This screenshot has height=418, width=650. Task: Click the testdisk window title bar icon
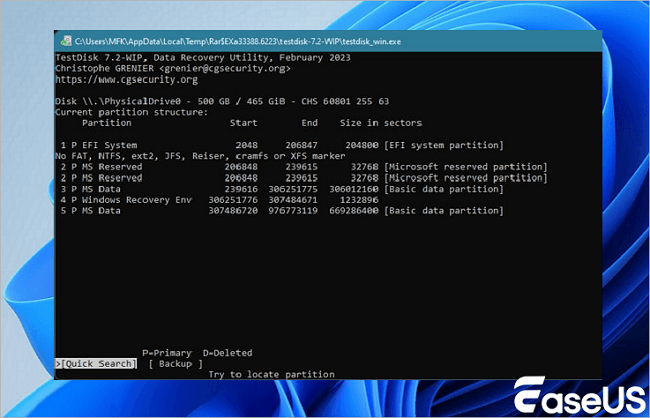pyautogui.click(x=66, y=41)
